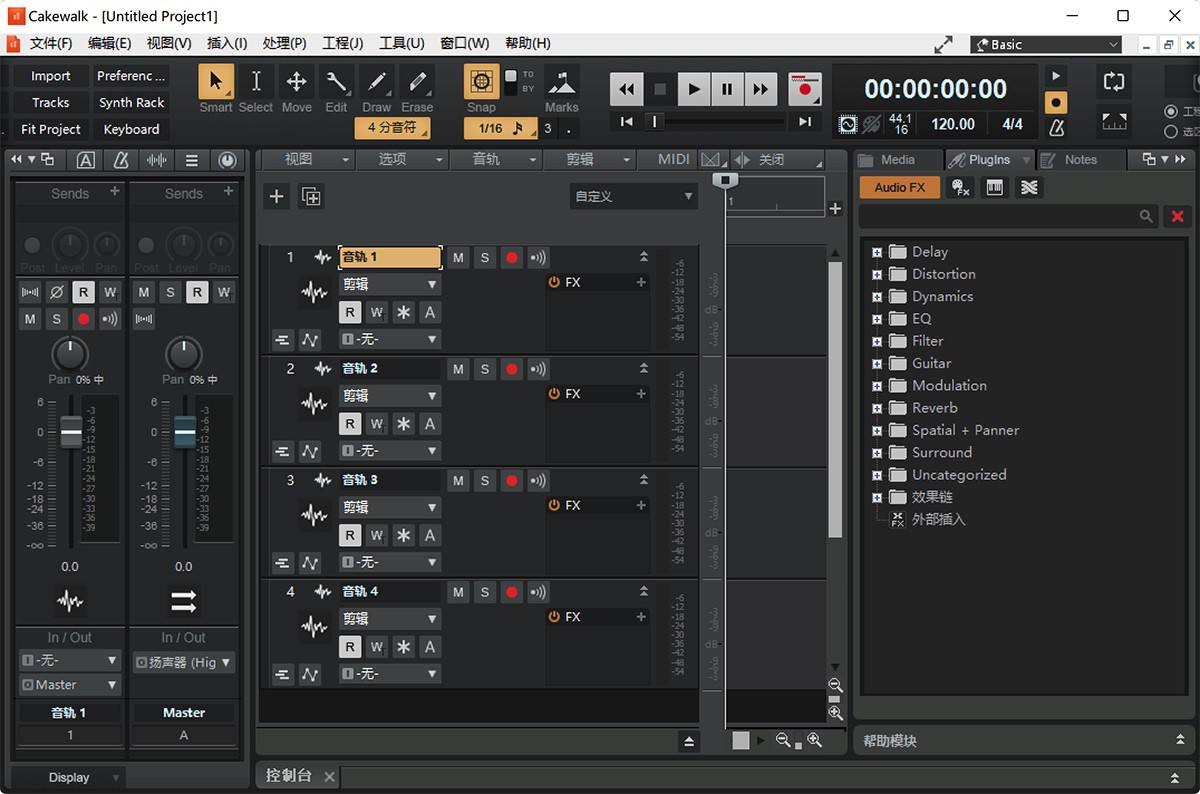Expand the Reverb plugin category

(878, 407)
